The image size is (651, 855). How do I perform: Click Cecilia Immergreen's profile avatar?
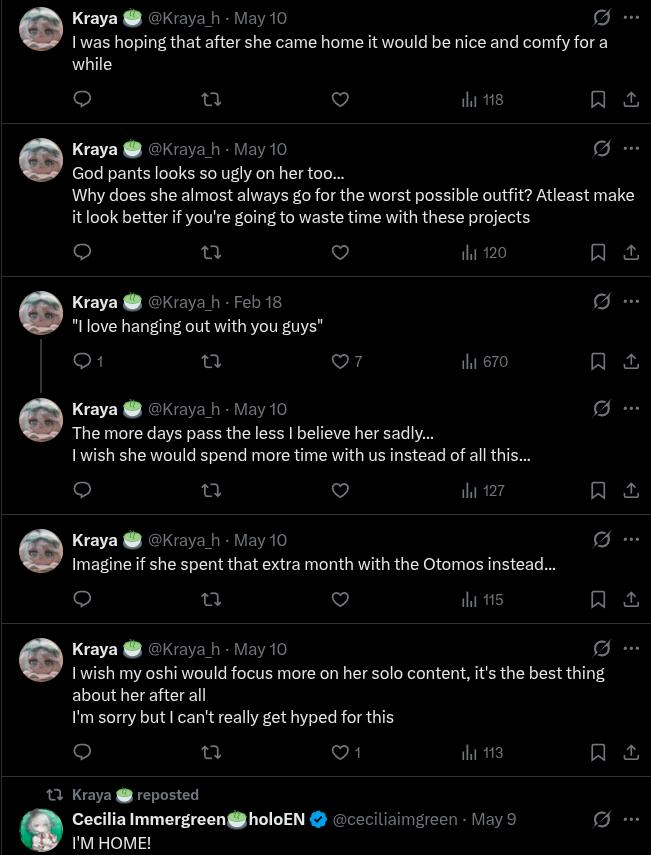(41, 830)
